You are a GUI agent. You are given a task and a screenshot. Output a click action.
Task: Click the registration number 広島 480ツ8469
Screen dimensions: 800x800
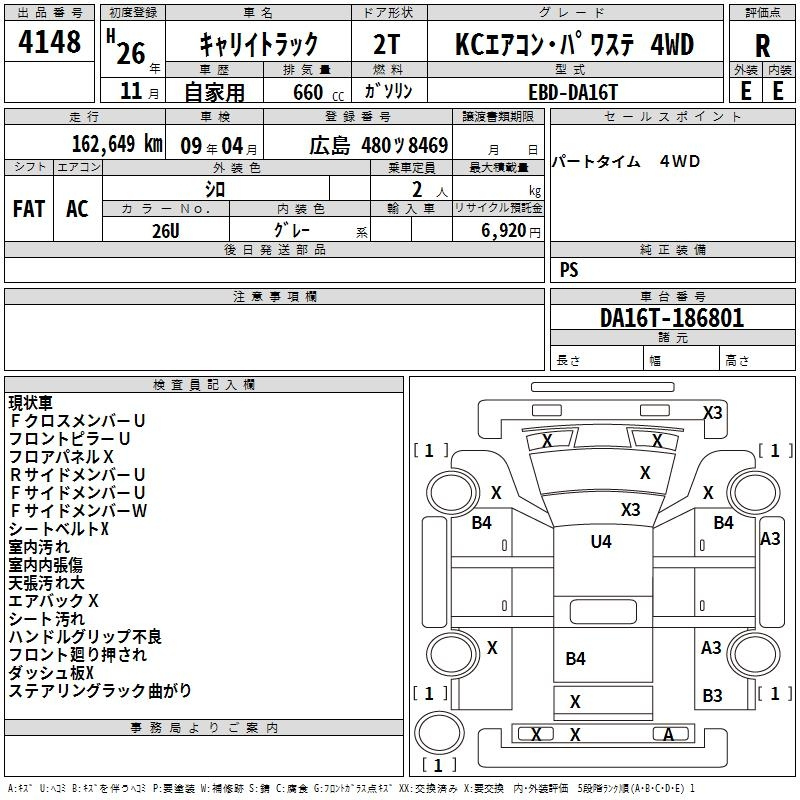[x=378, y=145]
